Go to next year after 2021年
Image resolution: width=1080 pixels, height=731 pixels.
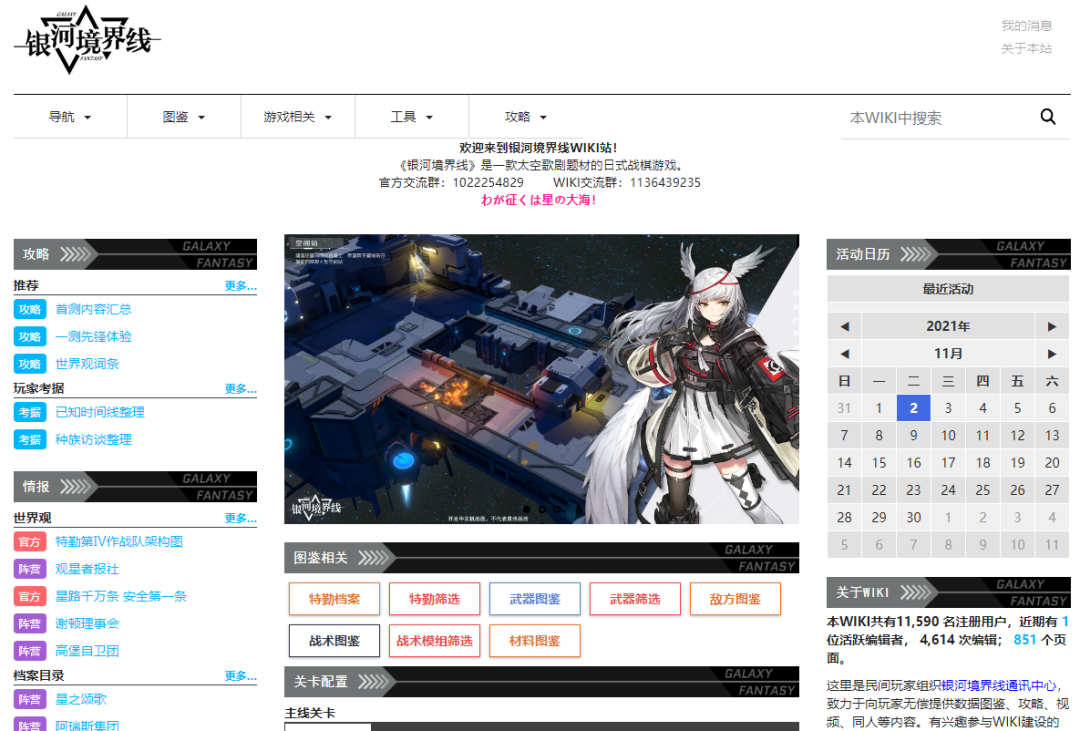(x=1052, y=327)
